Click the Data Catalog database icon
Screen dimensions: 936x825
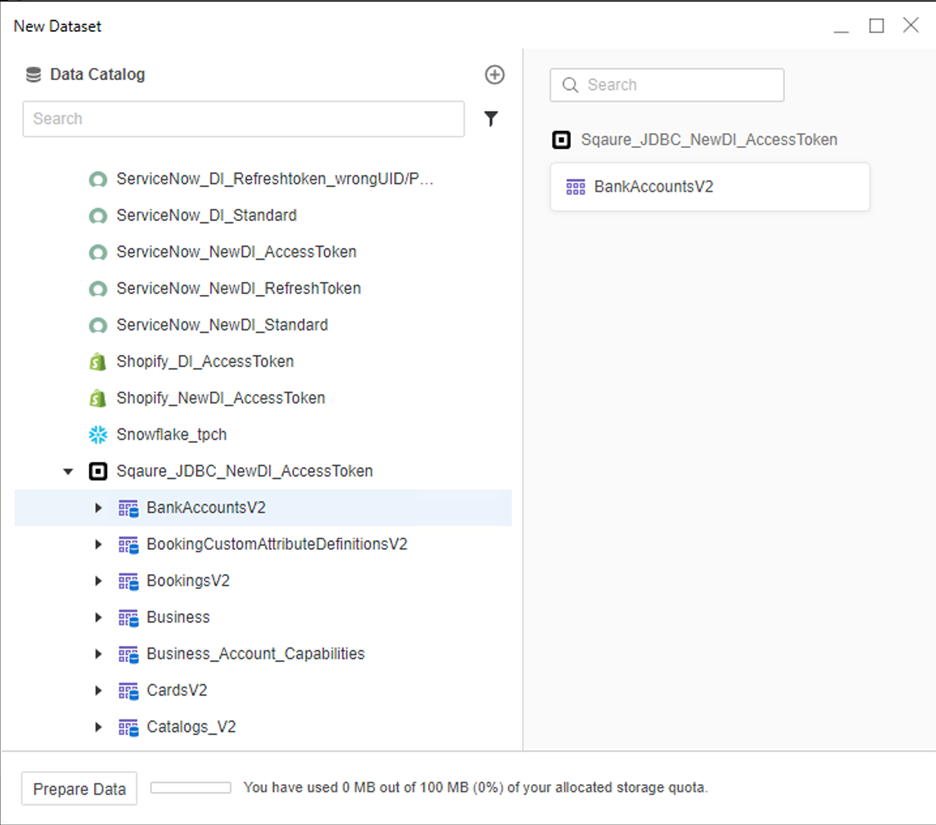pyautogui.click(x=34, y=75)
